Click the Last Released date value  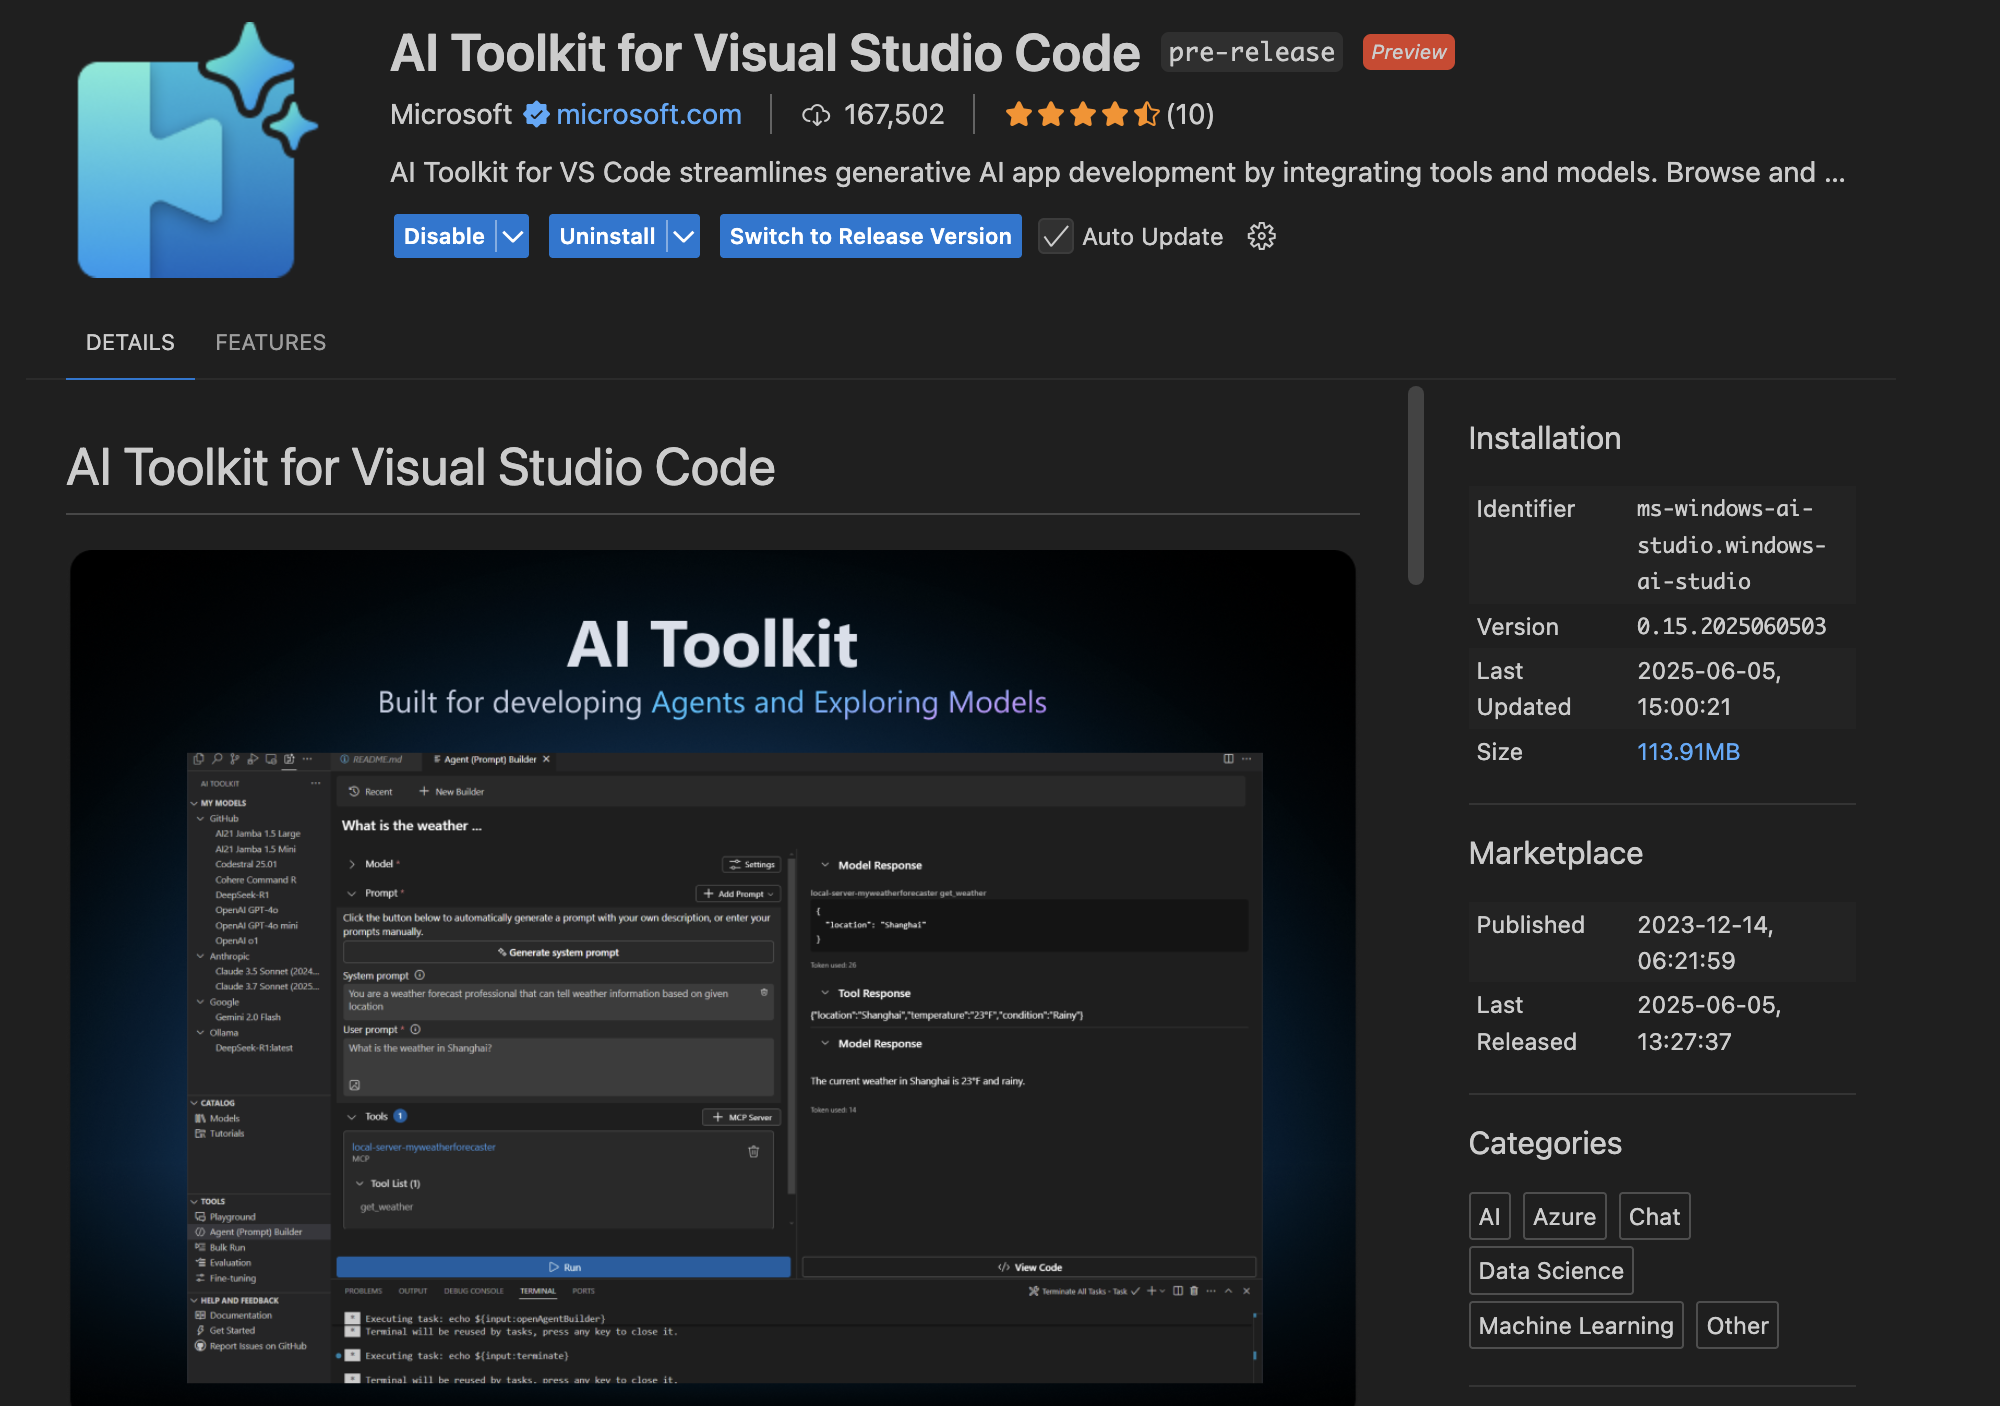(x=1709, y=1023)
